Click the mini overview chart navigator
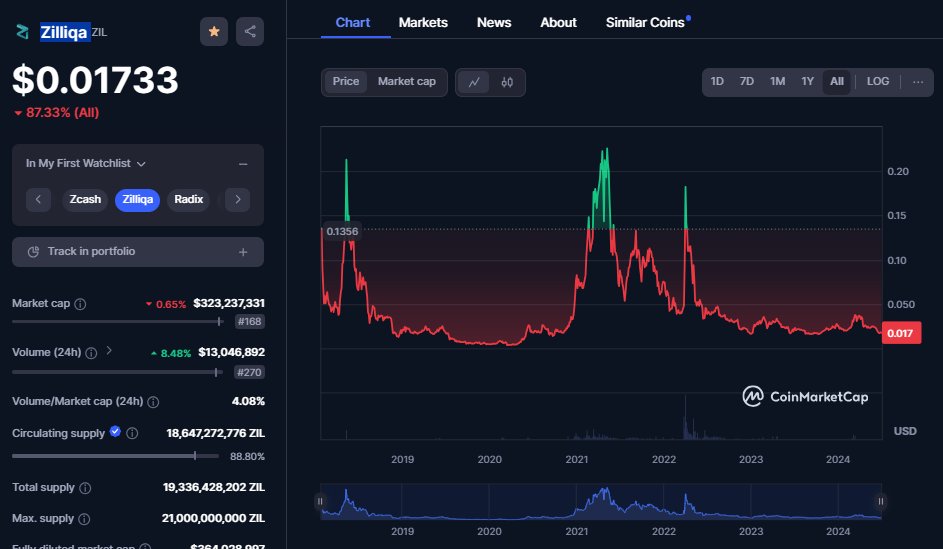The width and height of the screenshot is (943, 549). [601, 501]
